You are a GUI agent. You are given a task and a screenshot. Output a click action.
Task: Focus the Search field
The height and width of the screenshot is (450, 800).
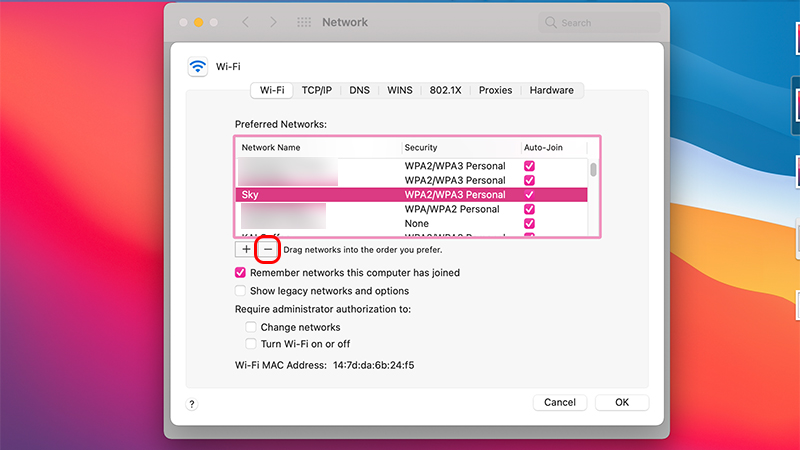[599, 22]
